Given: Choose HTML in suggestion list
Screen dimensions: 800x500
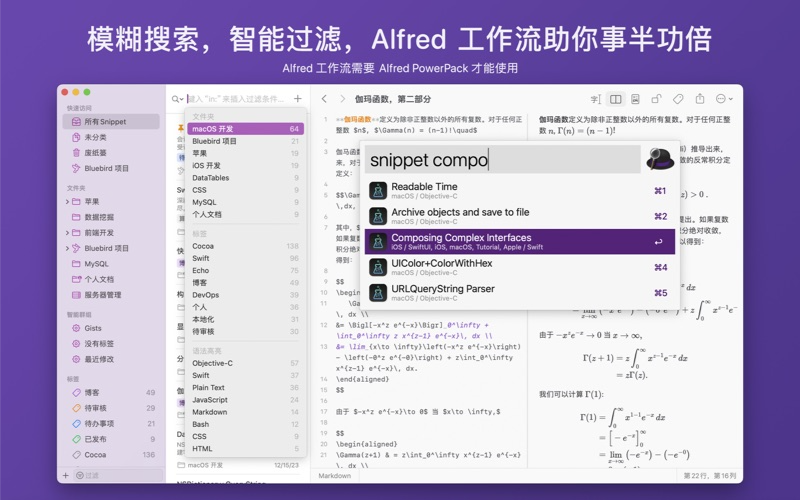Looking at the screenshot, I should (245, 448).
